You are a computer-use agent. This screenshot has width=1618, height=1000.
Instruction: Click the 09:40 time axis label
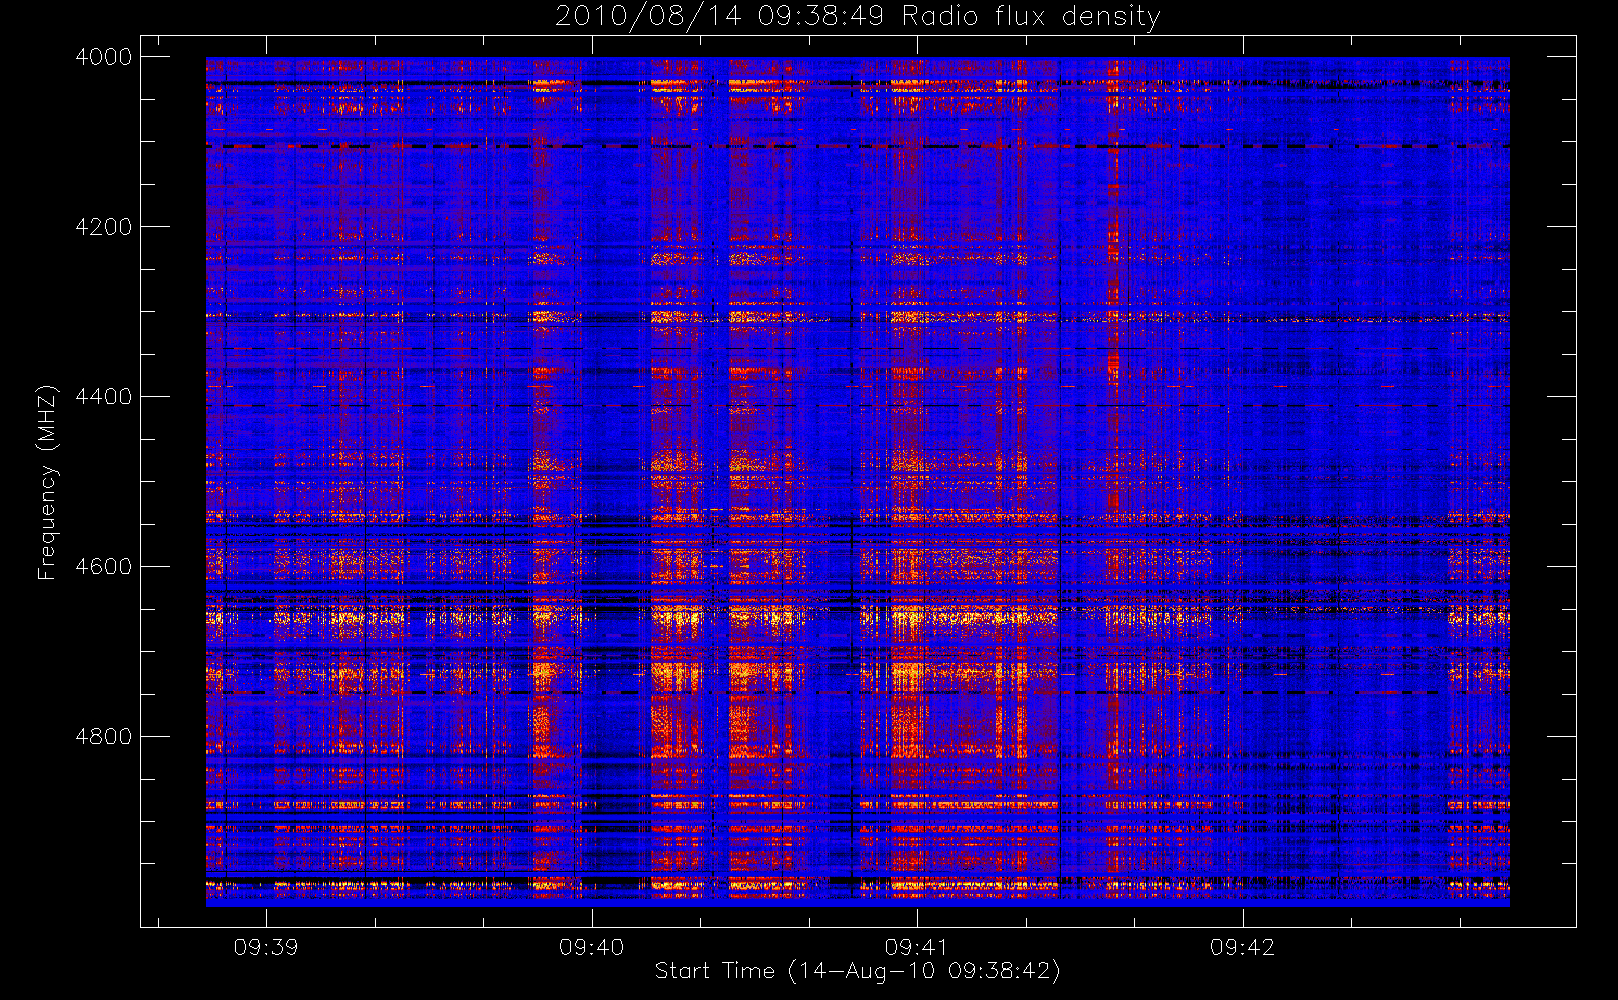(592, 947)
